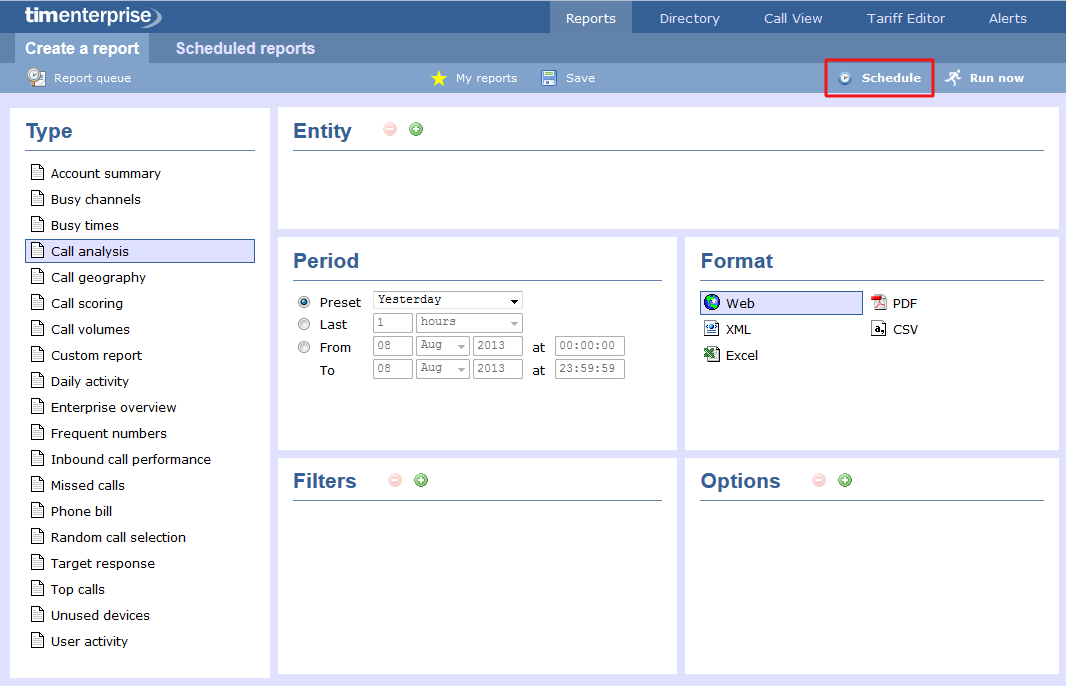Open the Tariff Editor section
The height and width of the screenshot is (686, 1066).
905,17
